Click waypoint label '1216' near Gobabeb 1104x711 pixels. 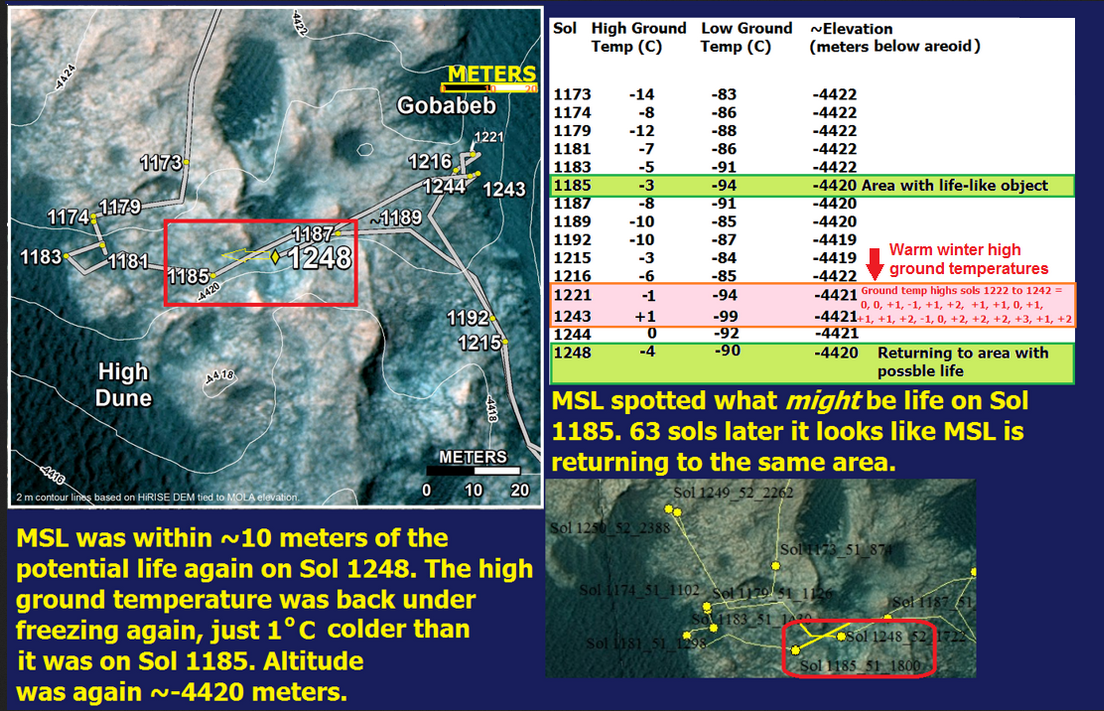pos(429,162)
